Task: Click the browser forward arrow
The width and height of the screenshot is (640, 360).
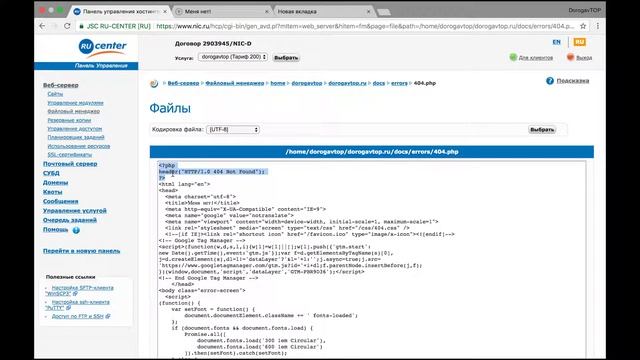Action: 55,26
